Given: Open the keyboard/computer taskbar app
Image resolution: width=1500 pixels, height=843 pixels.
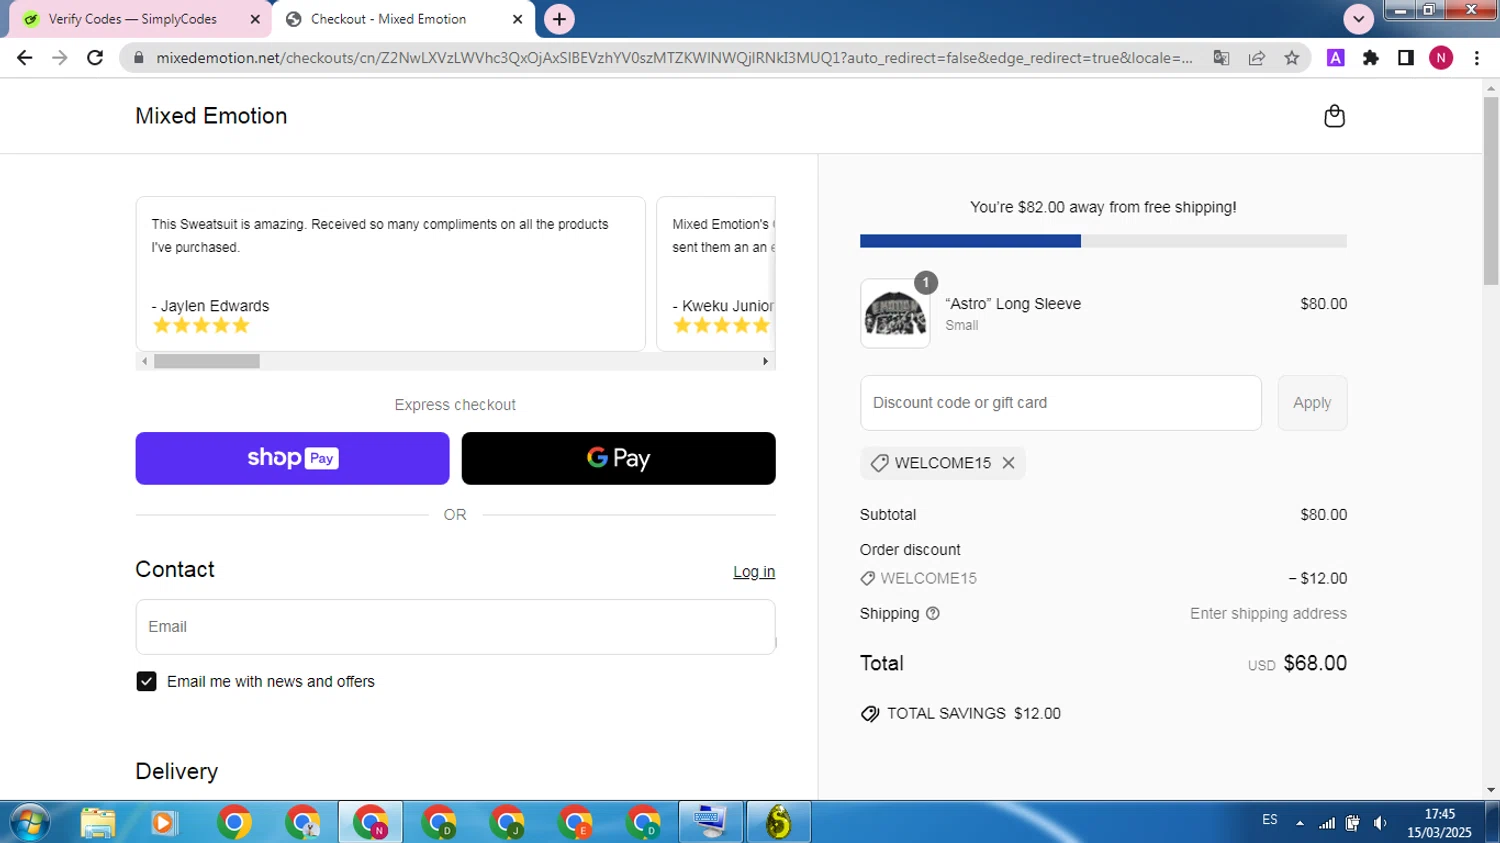Looking at the screenshot, I should [x=710, y=823].
